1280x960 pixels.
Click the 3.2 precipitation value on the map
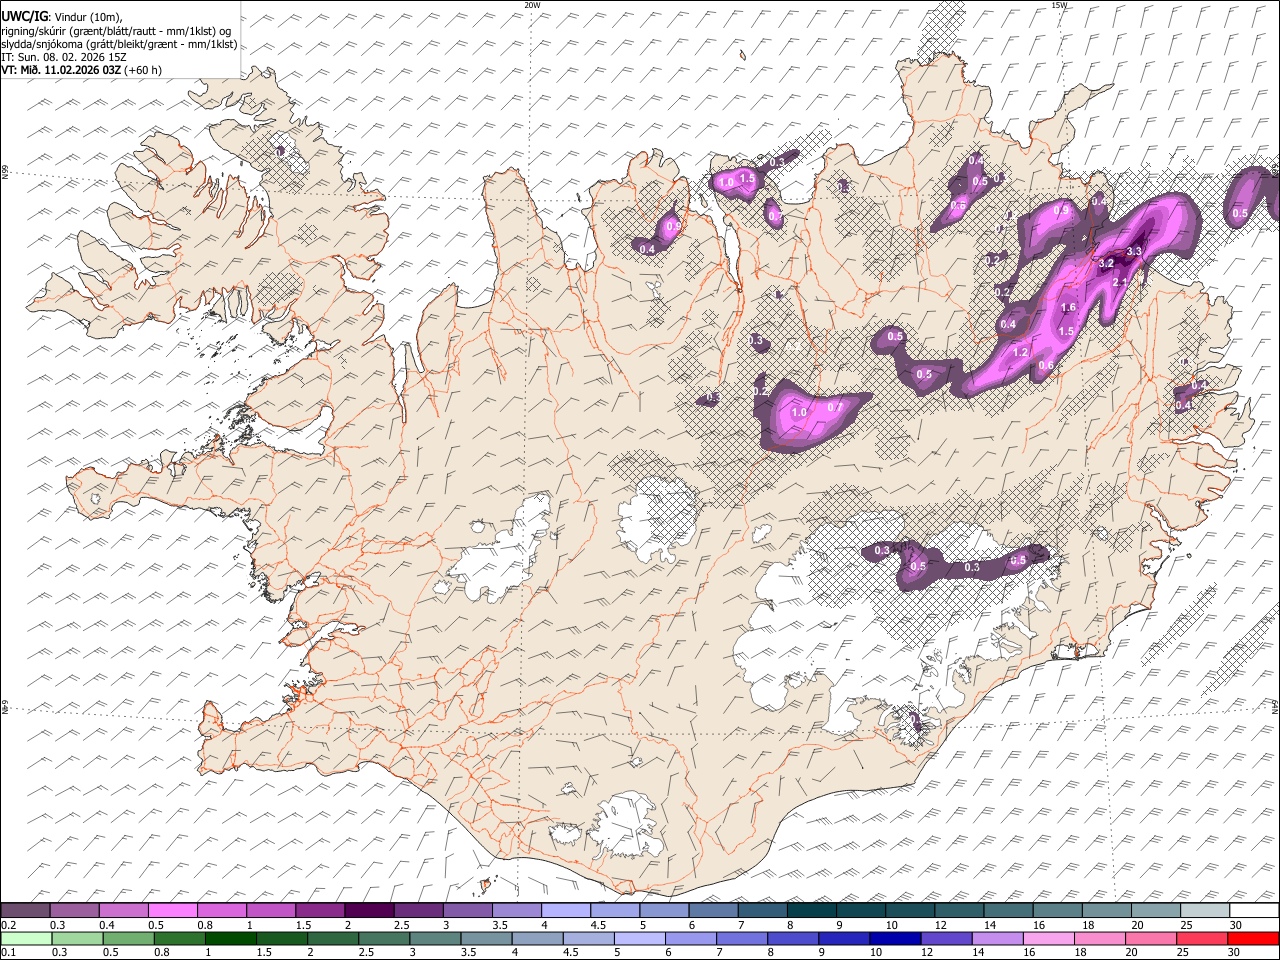(x=1106, y=264)
